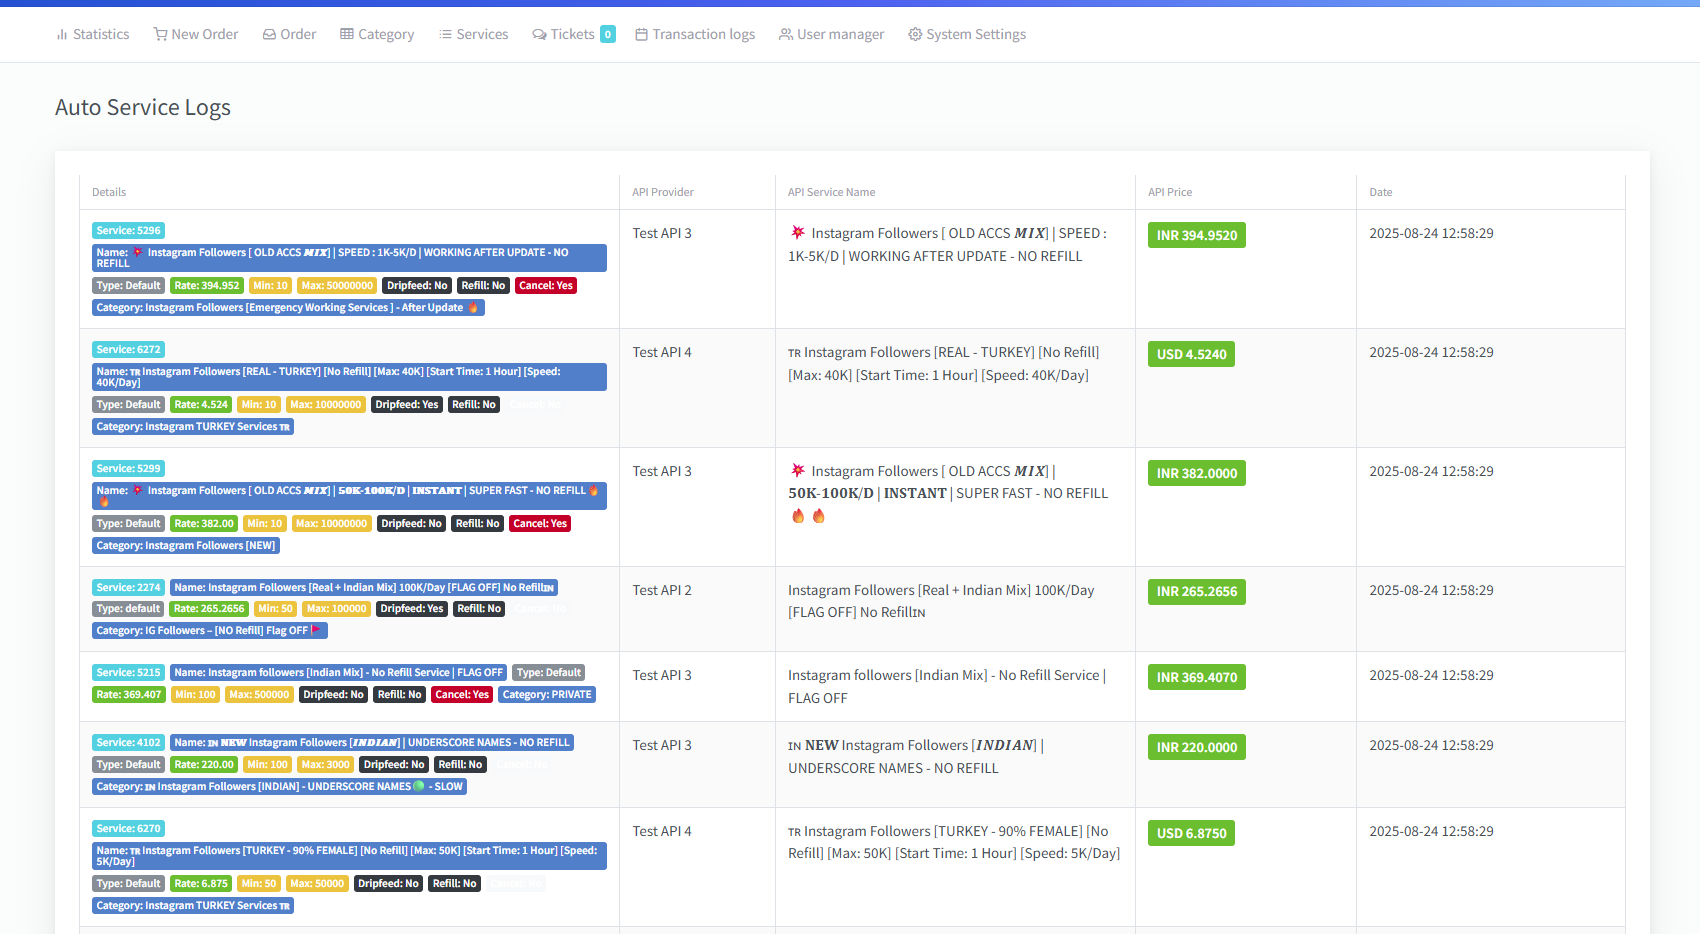Click the User manager people icon
The width and height of the screenshot is (1700, 934).
tap(786, 35)
